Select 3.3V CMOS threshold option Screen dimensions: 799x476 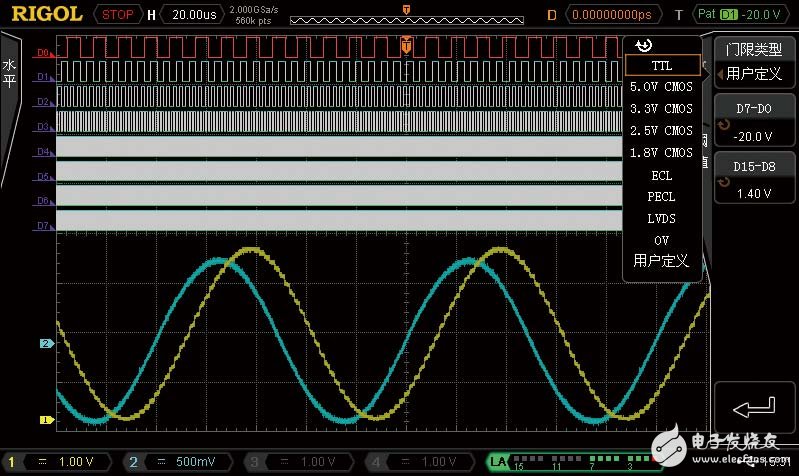coord(661,109)
